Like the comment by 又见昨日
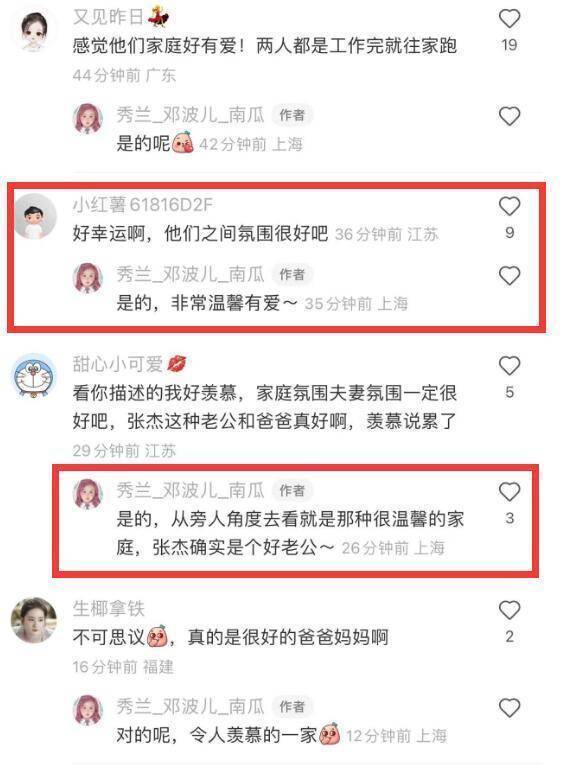 point(509,19)
